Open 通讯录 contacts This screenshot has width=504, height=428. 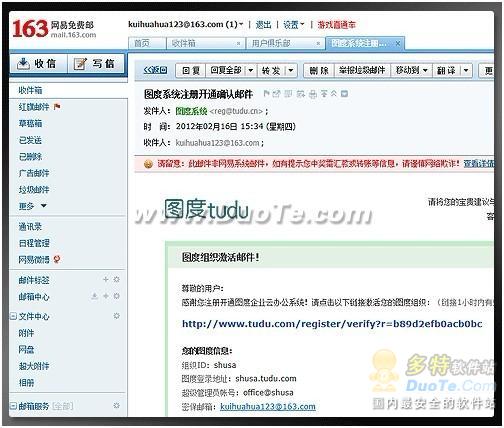click(30, 227)
